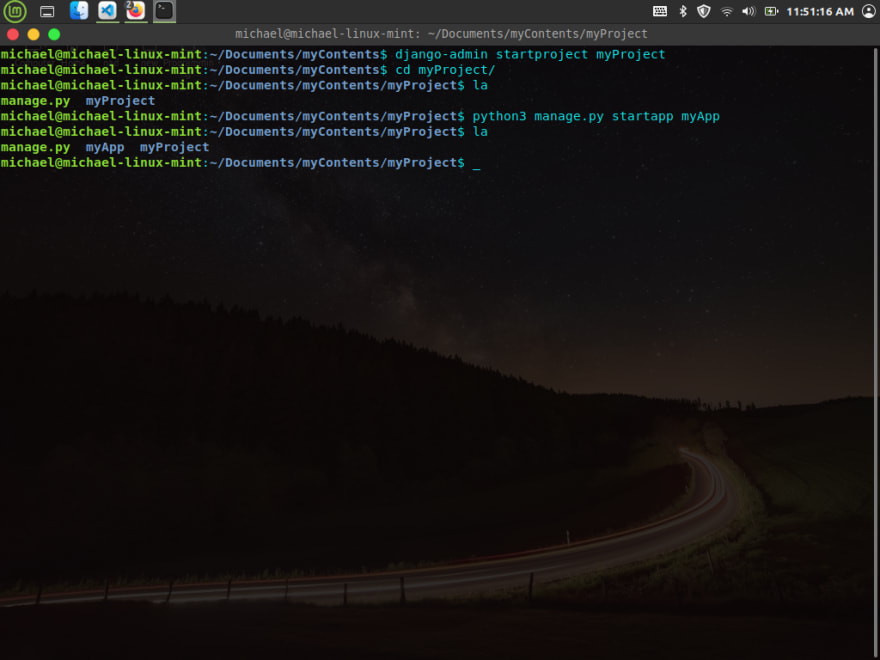Switch to the Firefox window in the panel
The width and height of the screenshot is (880, 660).
pyautogui.click(x=135, y=11)
